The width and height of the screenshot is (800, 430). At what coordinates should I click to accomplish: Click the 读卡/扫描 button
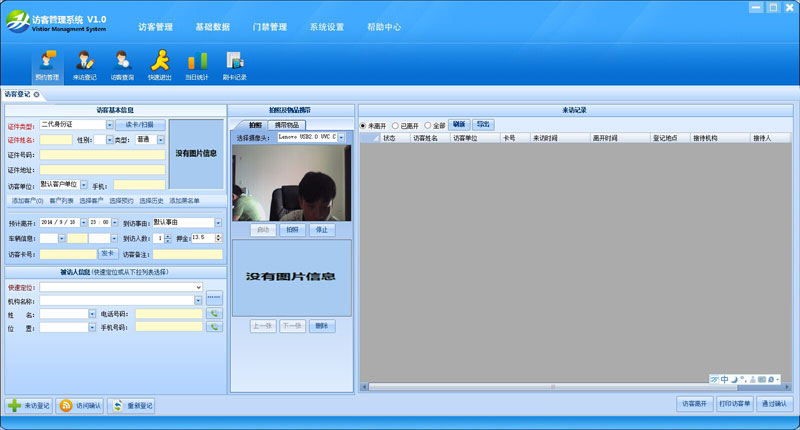point(140,124)
